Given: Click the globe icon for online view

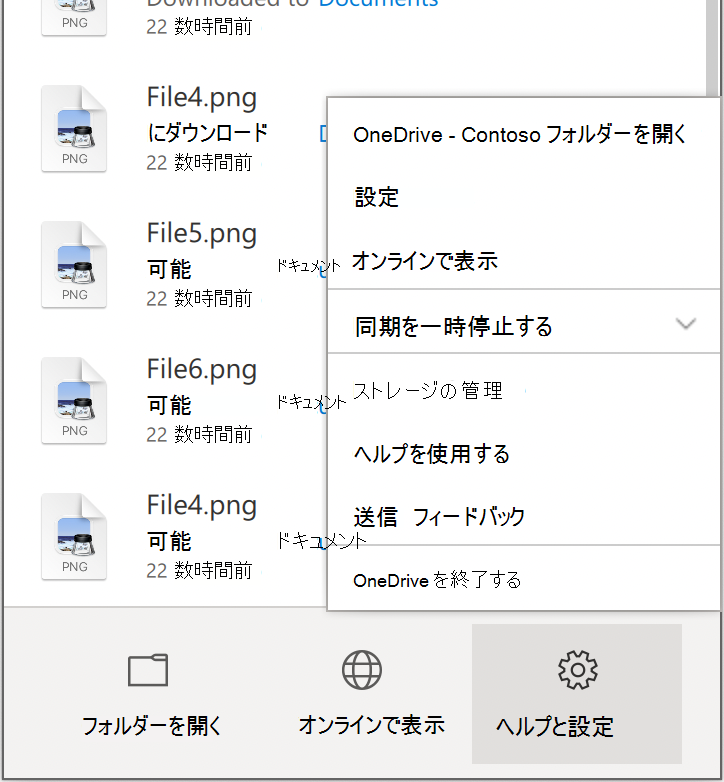Looking at the screenshot, I should pos(362,670).
